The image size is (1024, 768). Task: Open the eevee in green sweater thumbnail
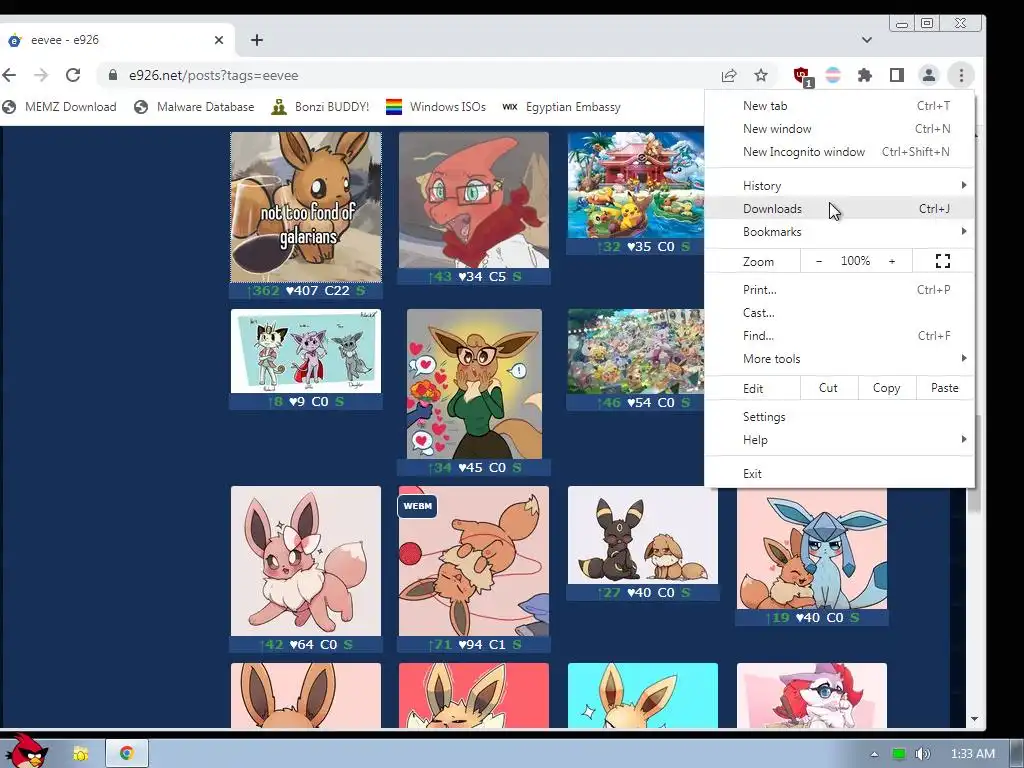coord(474,384)
